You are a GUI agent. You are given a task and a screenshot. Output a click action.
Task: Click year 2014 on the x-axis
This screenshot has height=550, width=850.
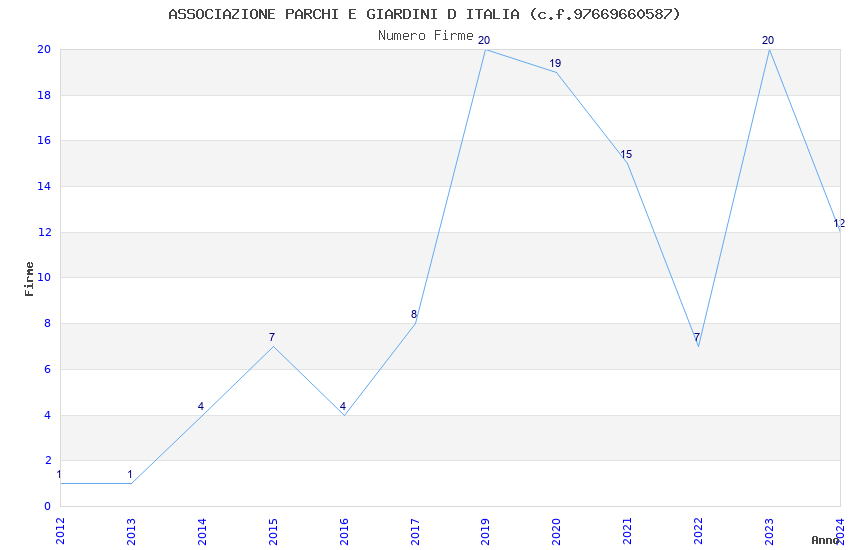tap(202, 531)
